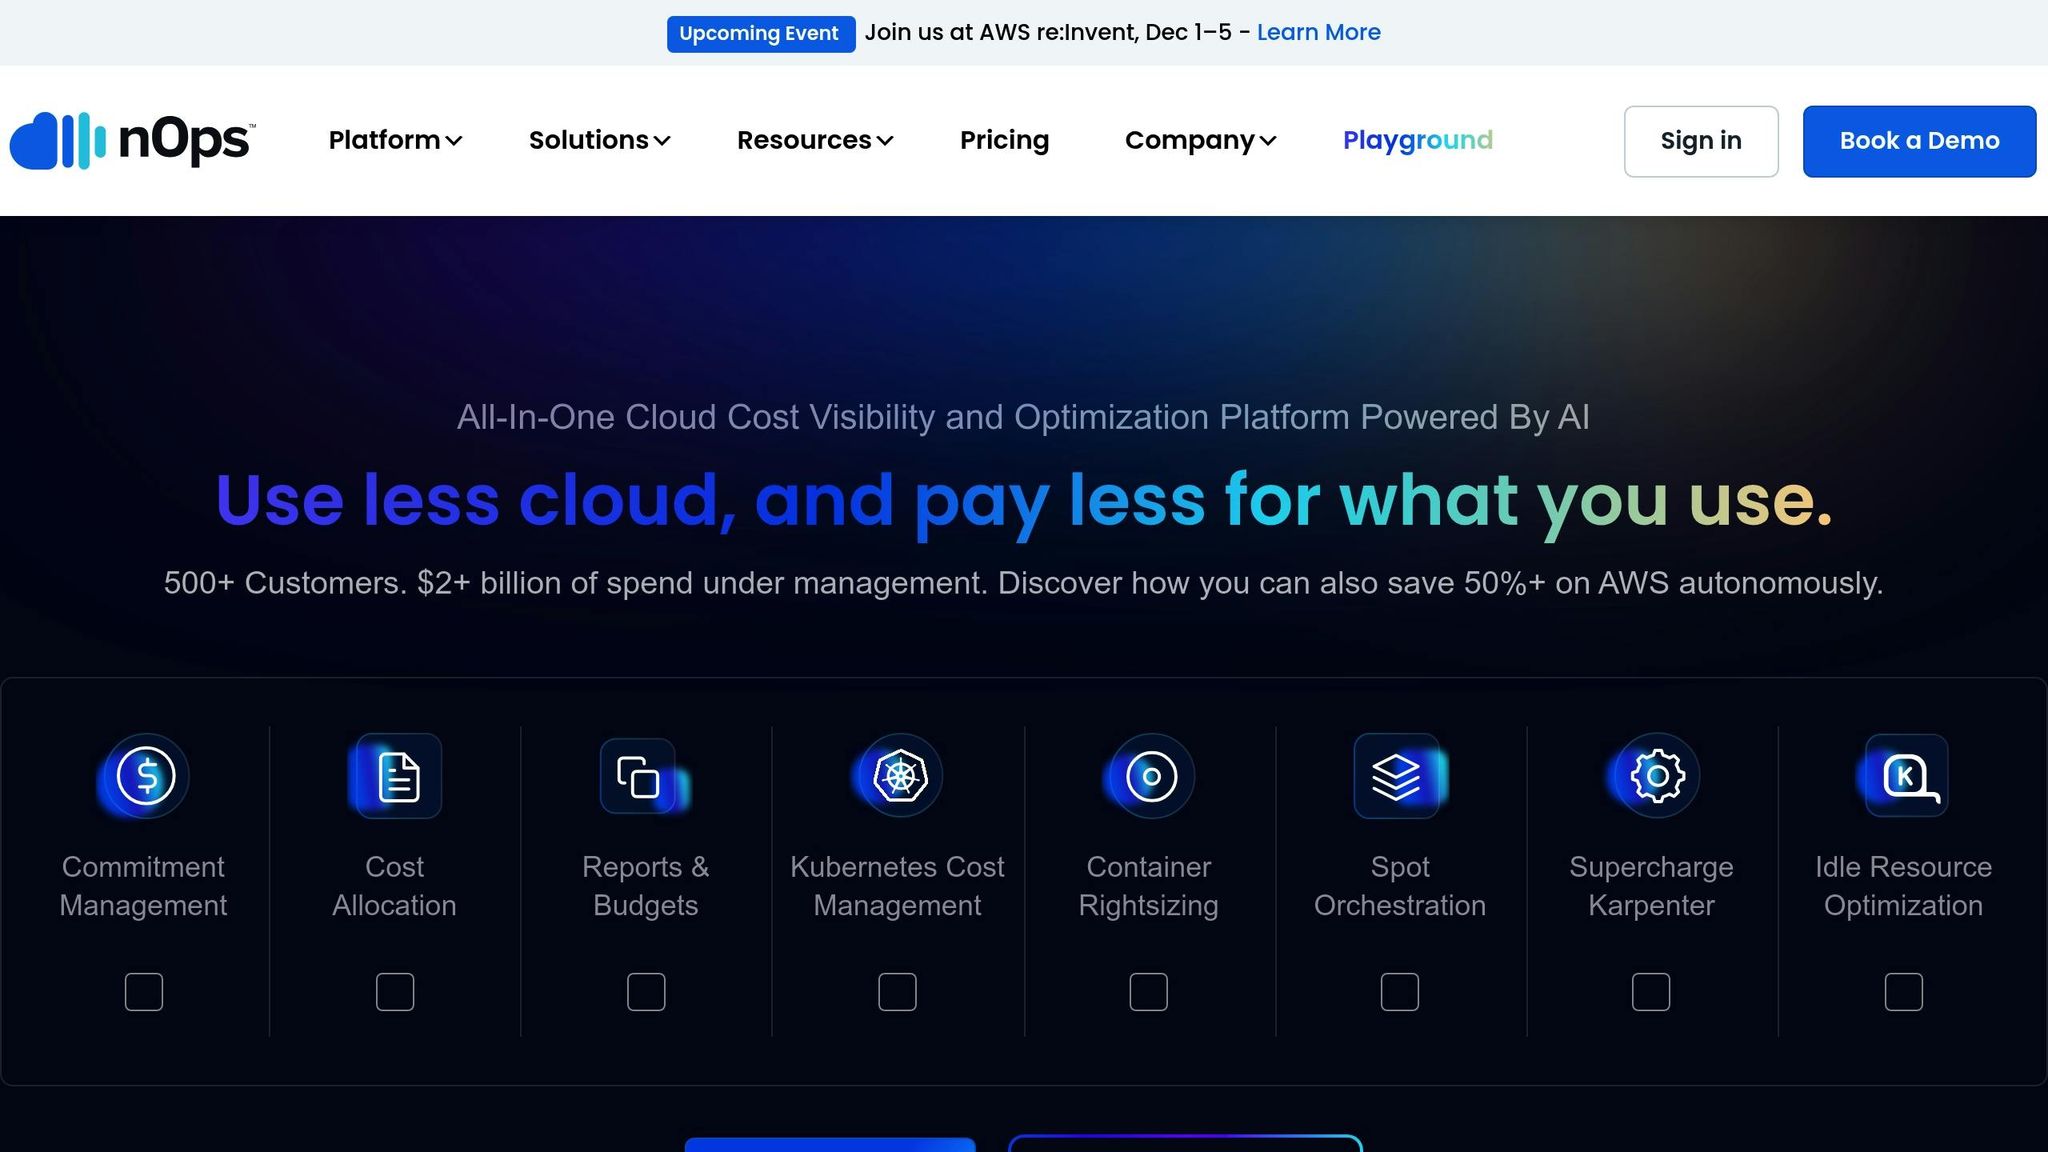Click the Reports & Budgets copy icon

(639, 776)
